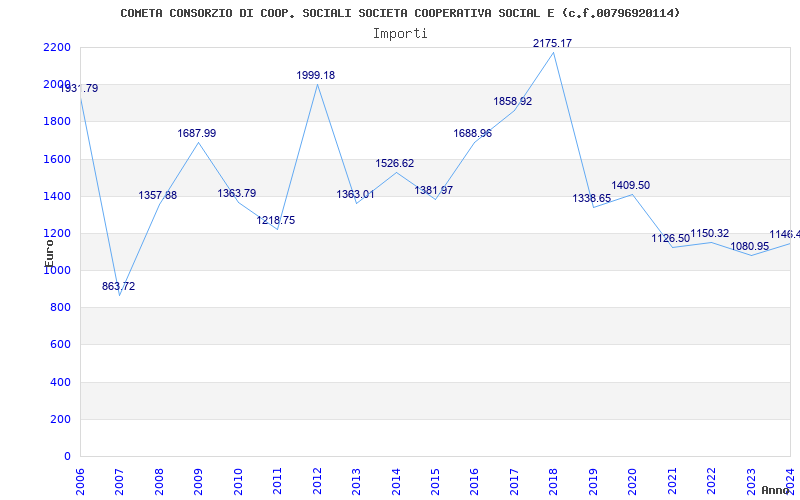The width and height of the screenshot is (800, 500).
Task: Click the Importi chart subtitle
Action: [x=400, y=33]
